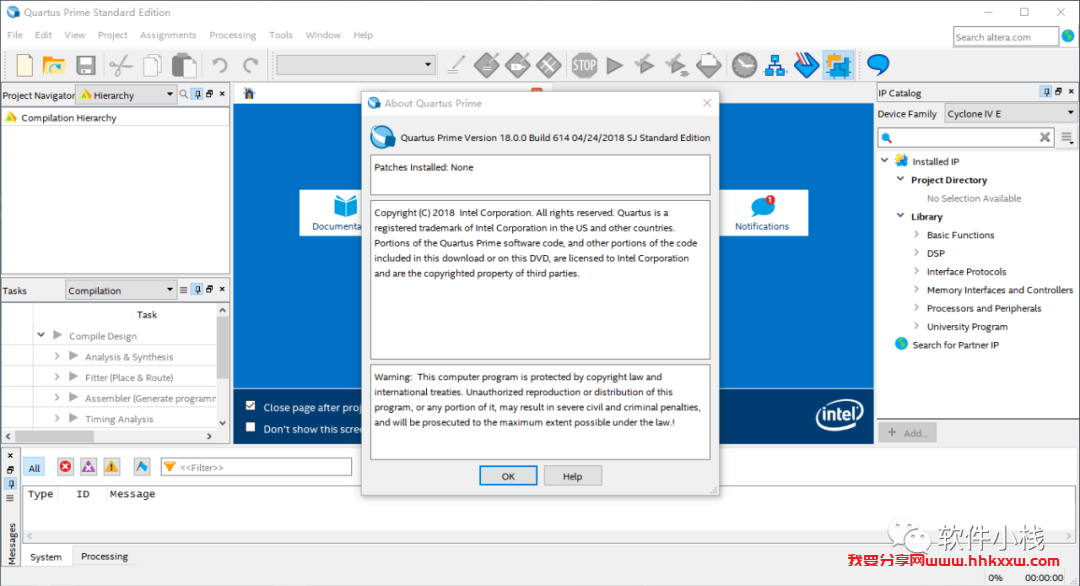Open the Processing menu
The image size is (1080, 586).
(232, 35)
